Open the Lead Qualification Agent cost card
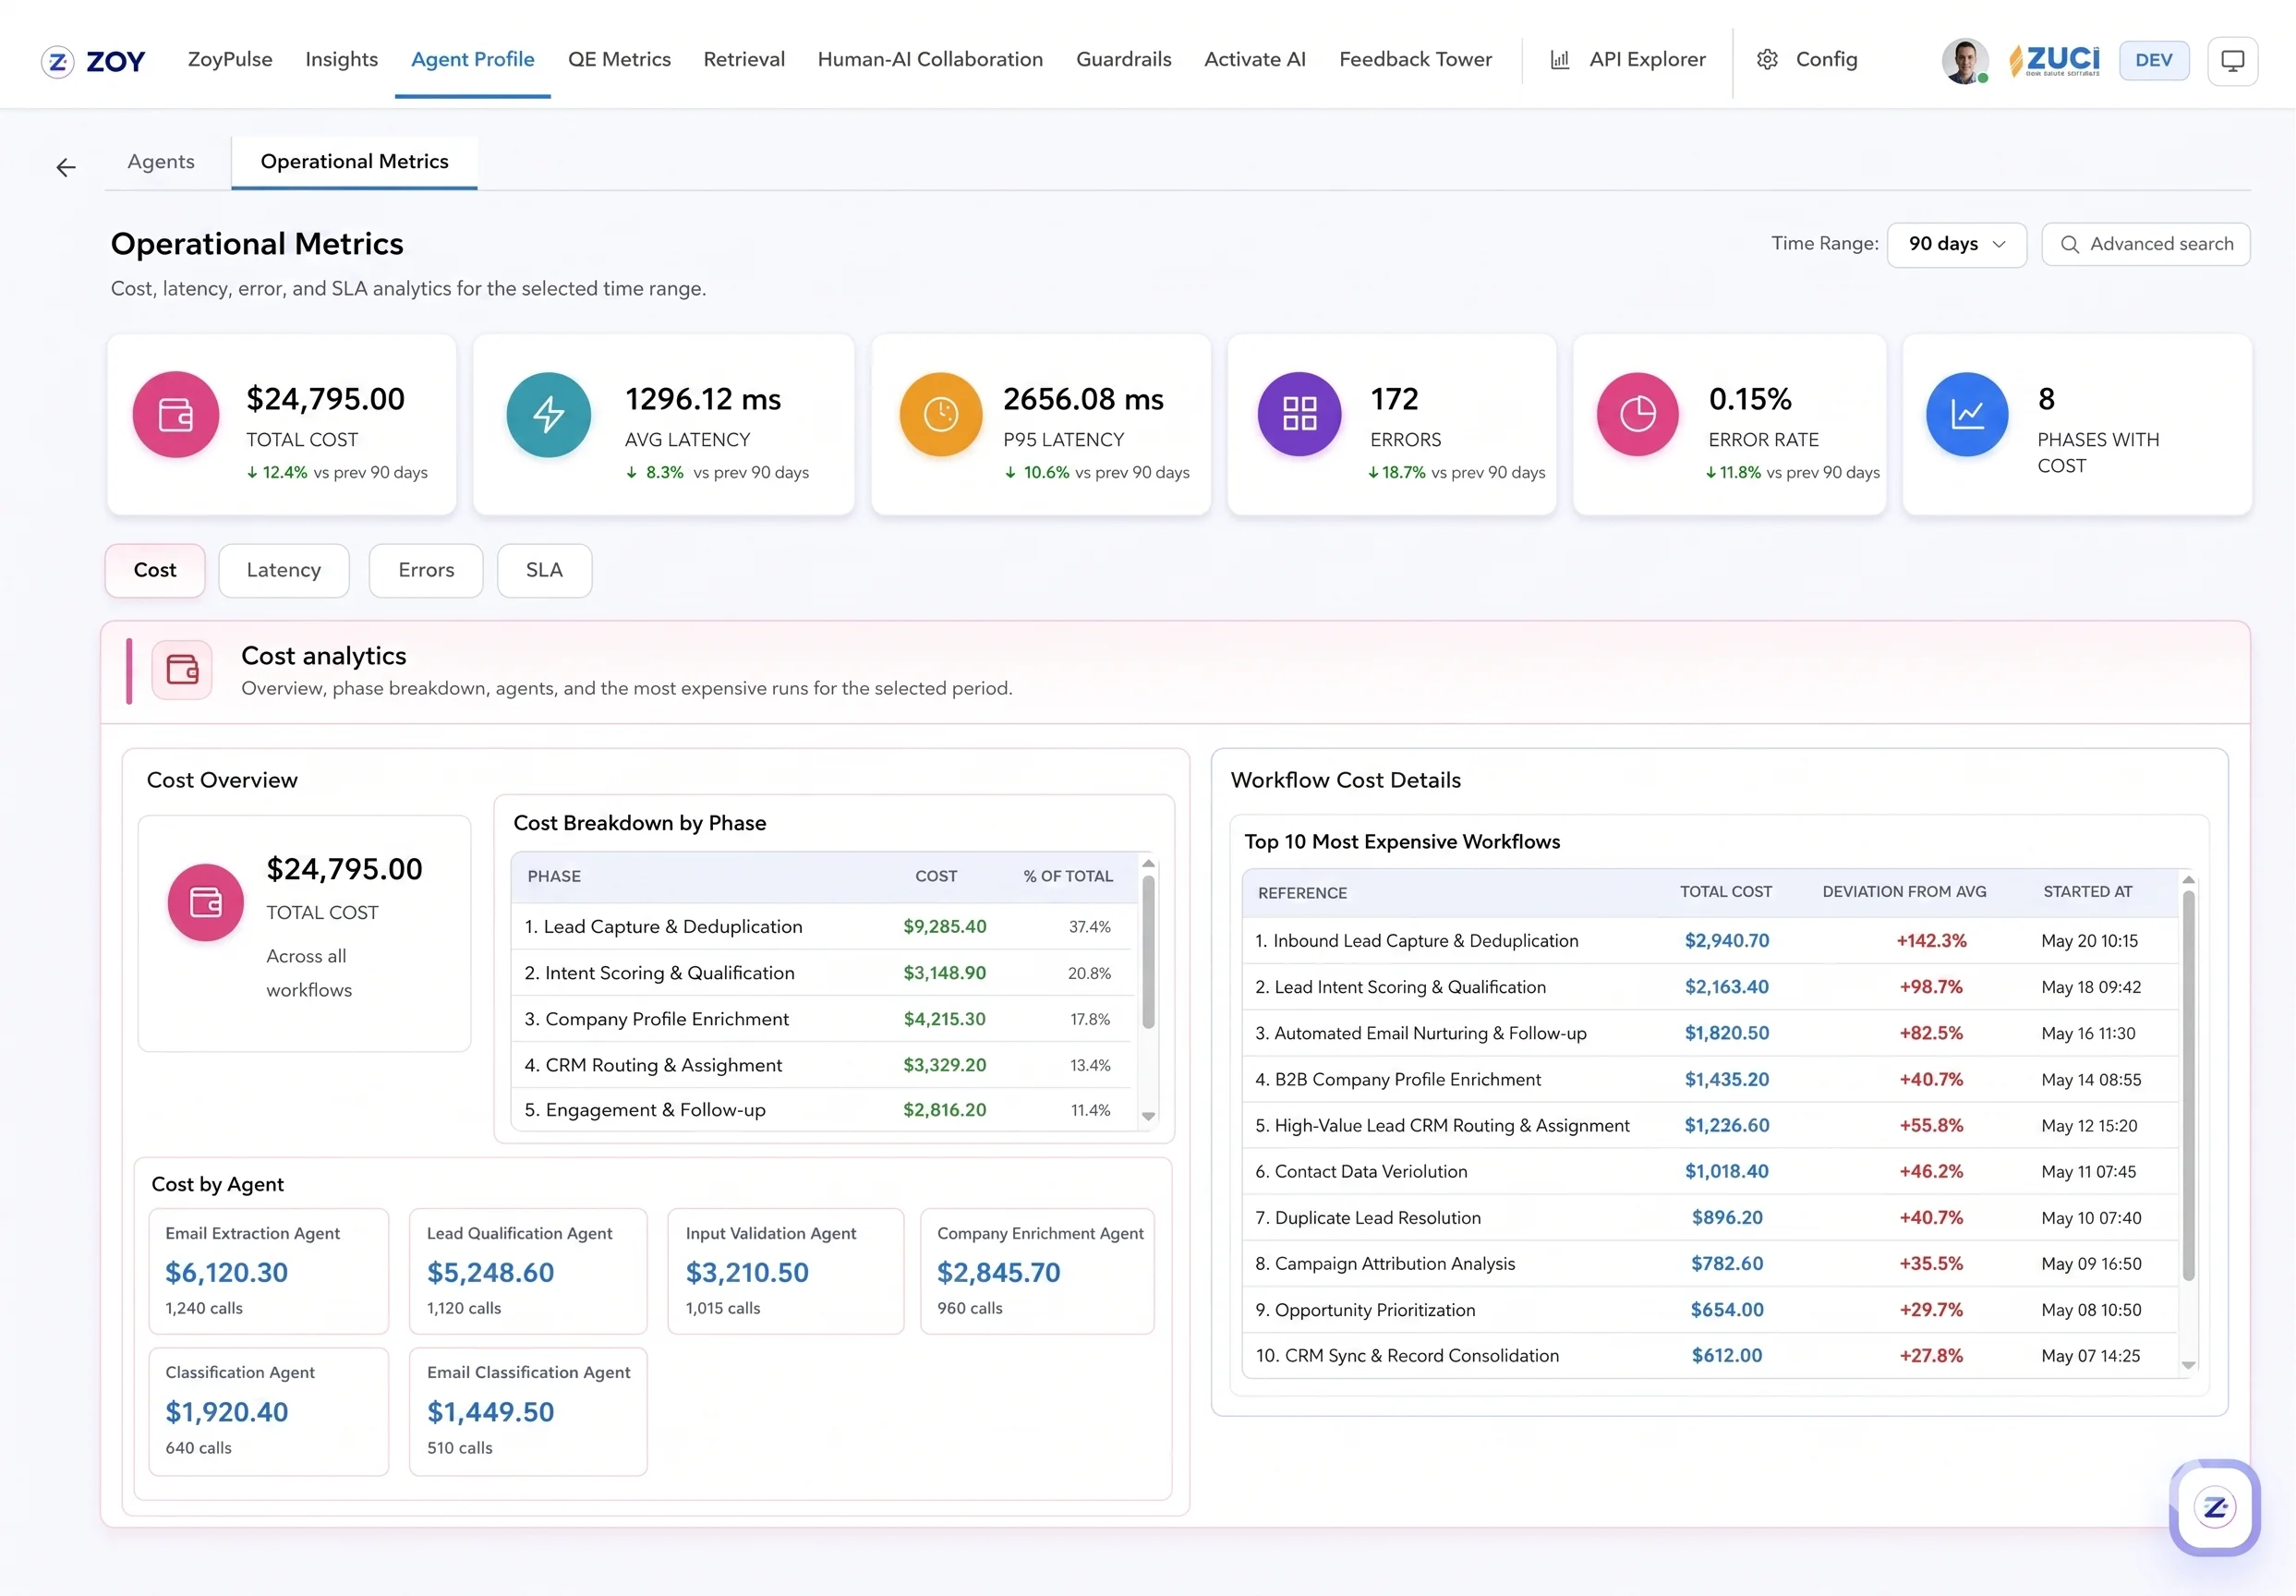The width and height of the screenshot is (2296, 1596). (528, 1271)
